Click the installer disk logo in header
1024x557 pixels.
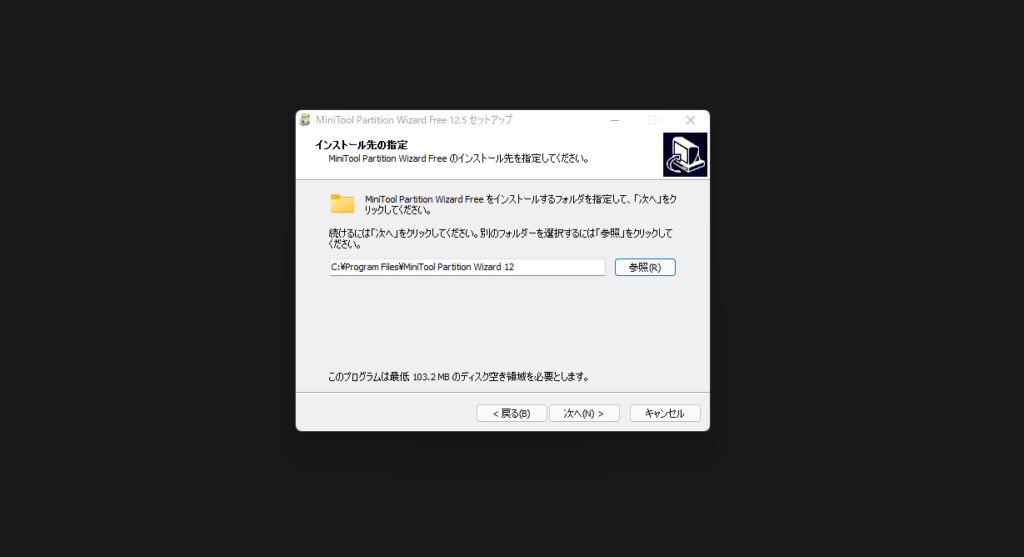point(685,155)
